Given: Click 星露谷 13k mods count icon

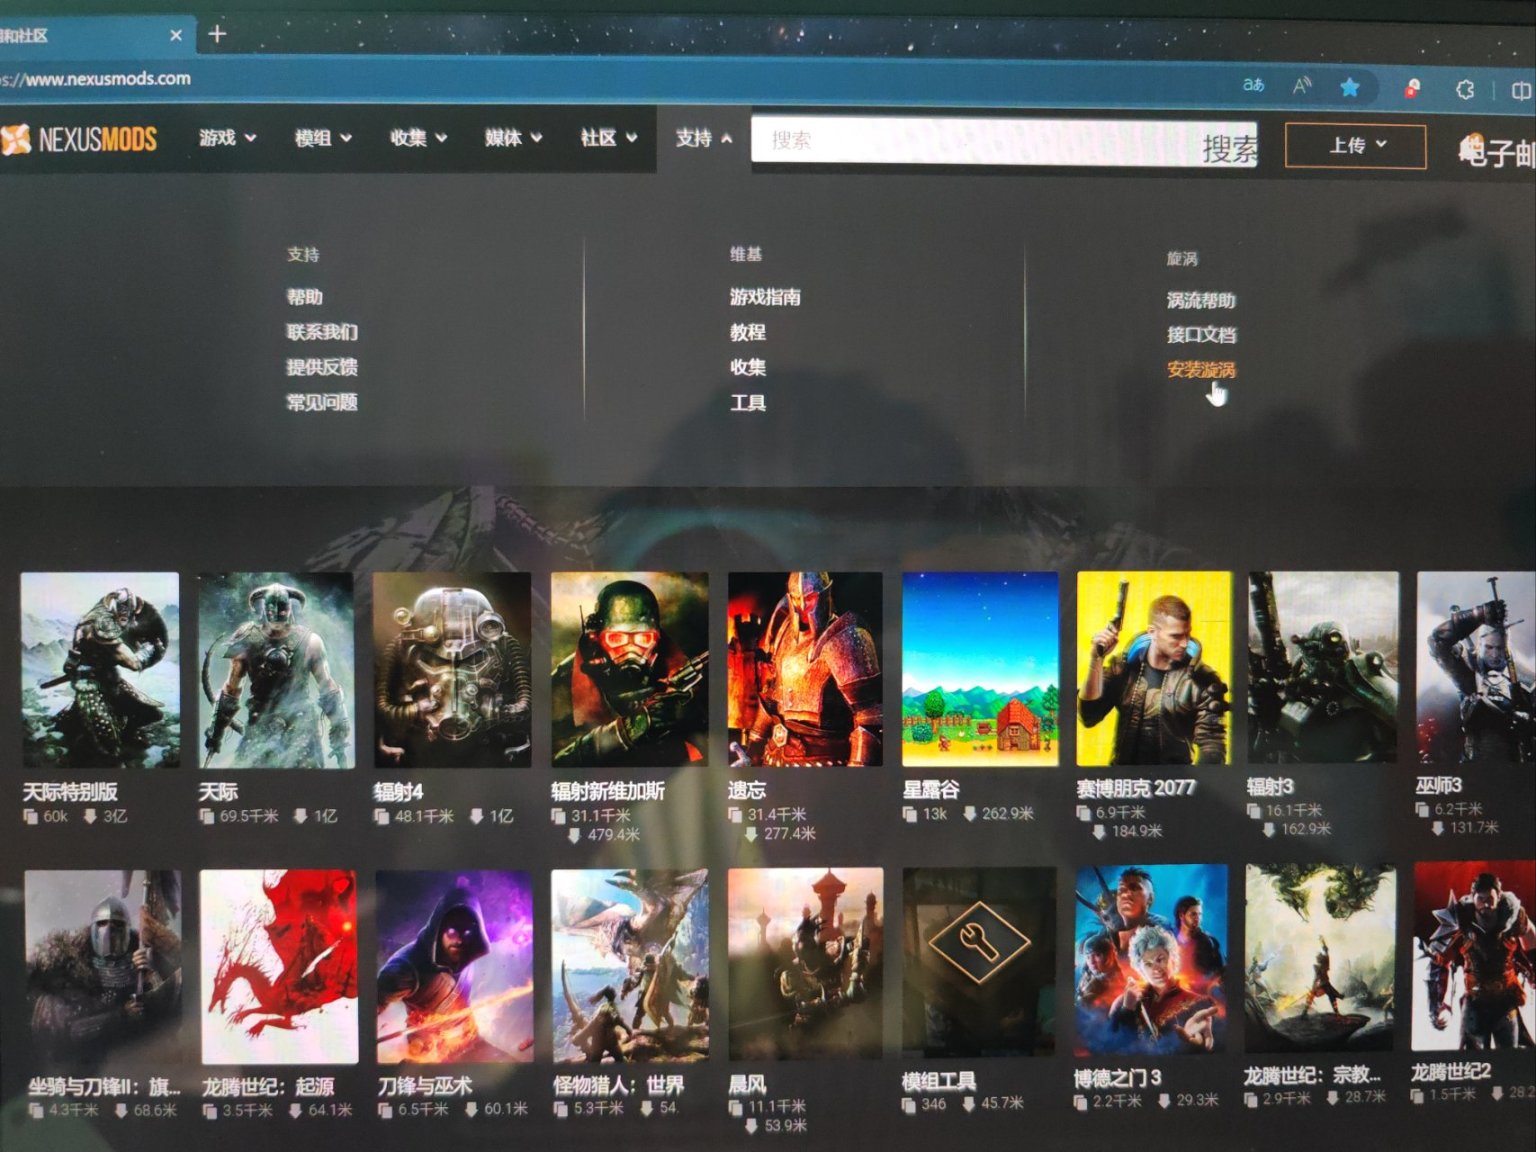Looking at the screenshot, I should (910, 814).
